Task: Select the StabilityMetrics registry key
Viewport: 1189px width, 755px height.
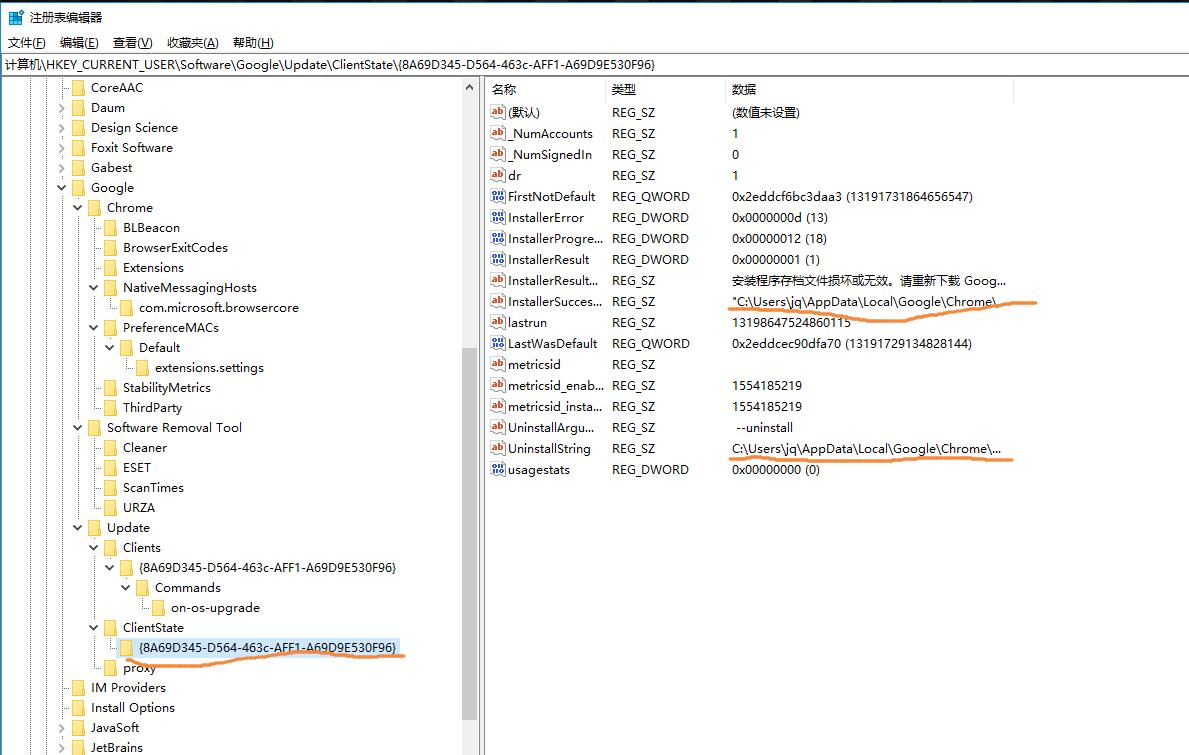Action: [x=166, y=387]
